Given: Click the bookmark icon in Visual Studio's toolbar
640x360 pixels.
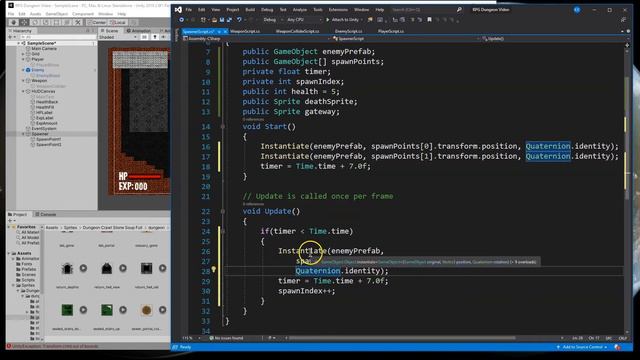Looking at the screenshot, I should point(429,20).
